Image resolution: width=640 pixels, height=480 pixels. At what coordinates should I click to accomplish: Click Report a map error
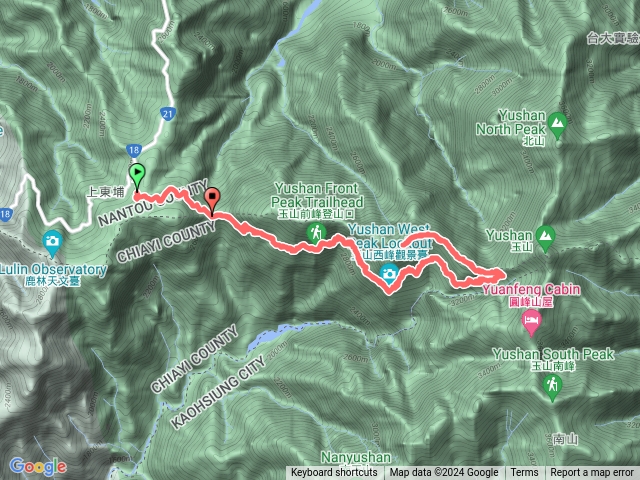pyautogui.click(x=592, y=473)
